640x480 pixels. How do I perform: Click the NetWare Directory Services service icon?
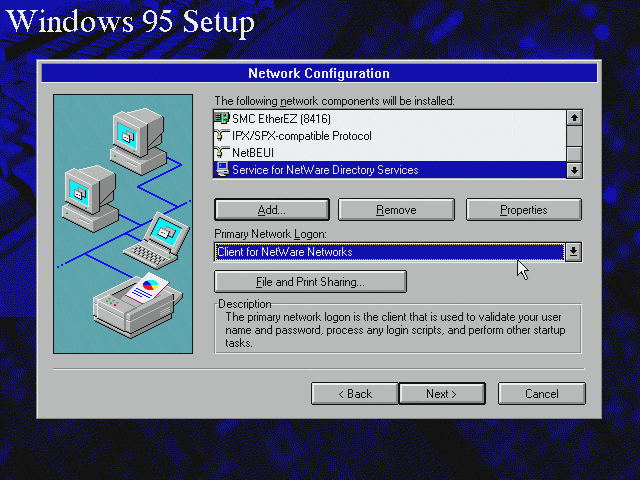point(222,169)
